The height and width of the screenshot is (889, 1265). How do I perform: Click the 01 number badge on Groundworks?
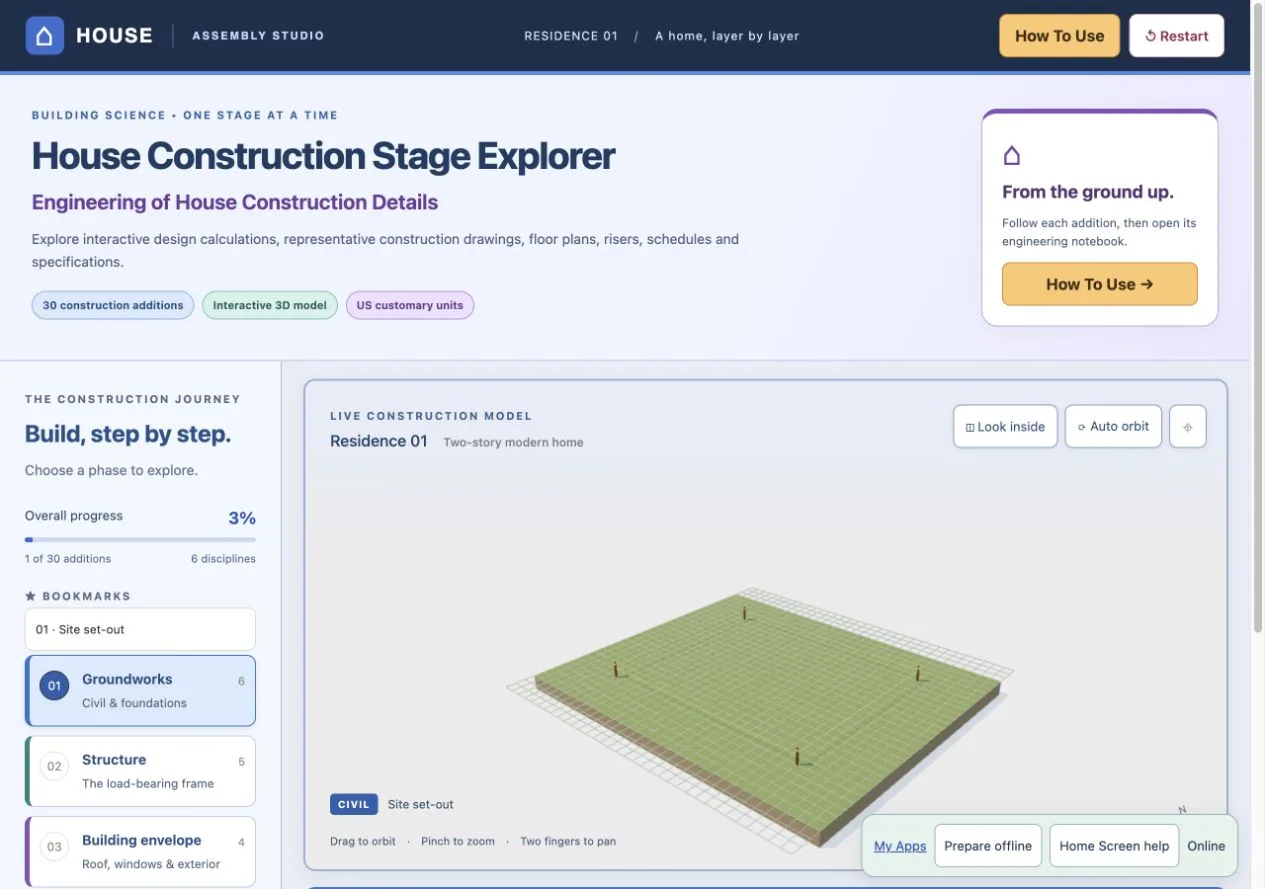[54, 686]
